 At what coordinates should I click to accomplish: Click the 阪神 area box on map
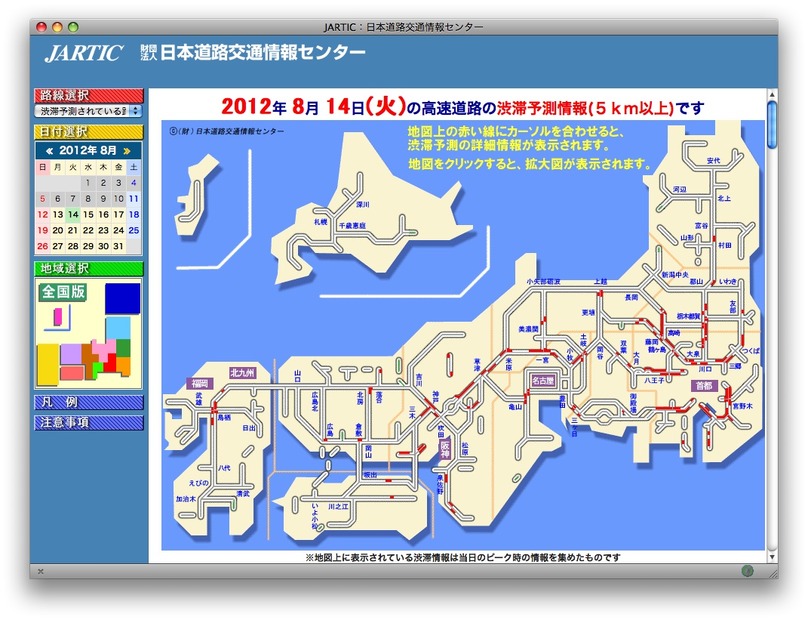(445, 448)
